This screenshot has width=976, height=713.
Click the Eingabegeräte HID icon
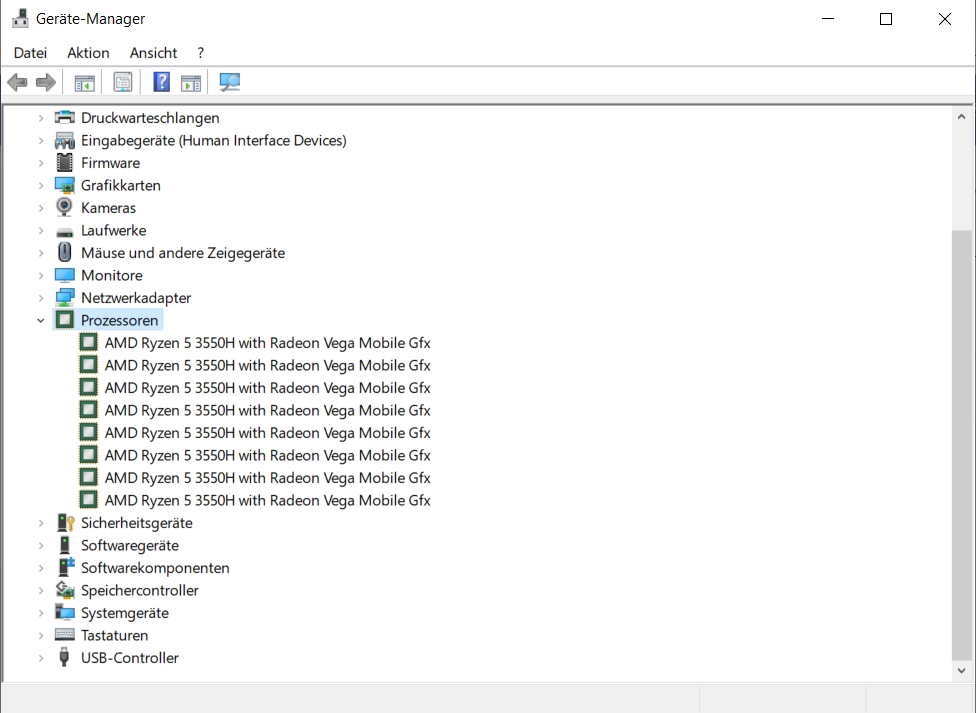(x=65, y=140)
